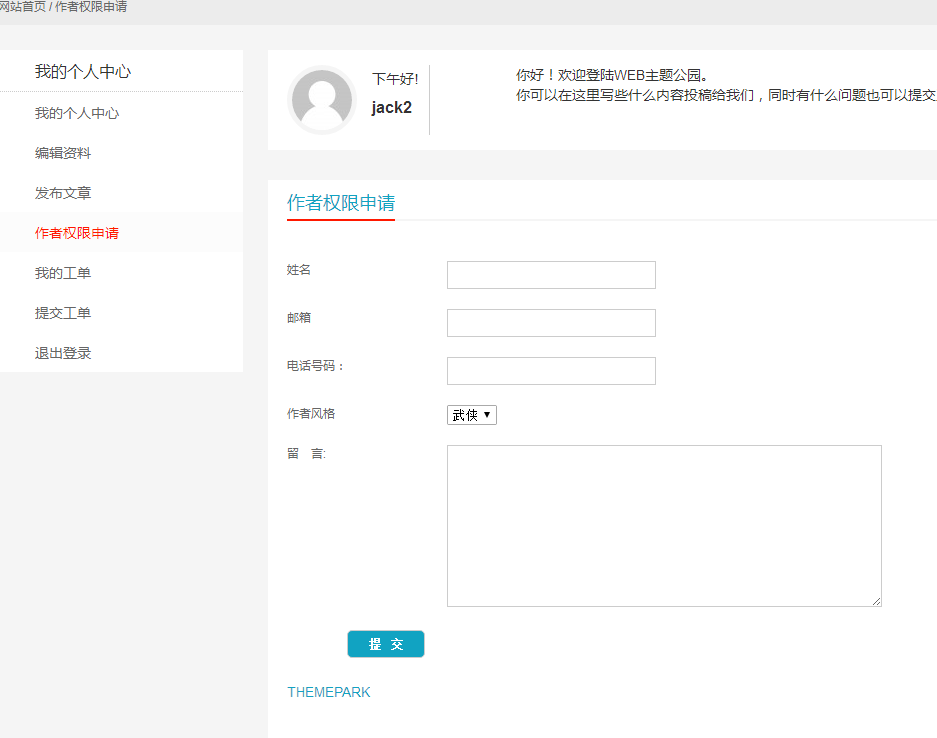Open the THEMEPARK footer link
937x738 pixels.
point(329,691)
